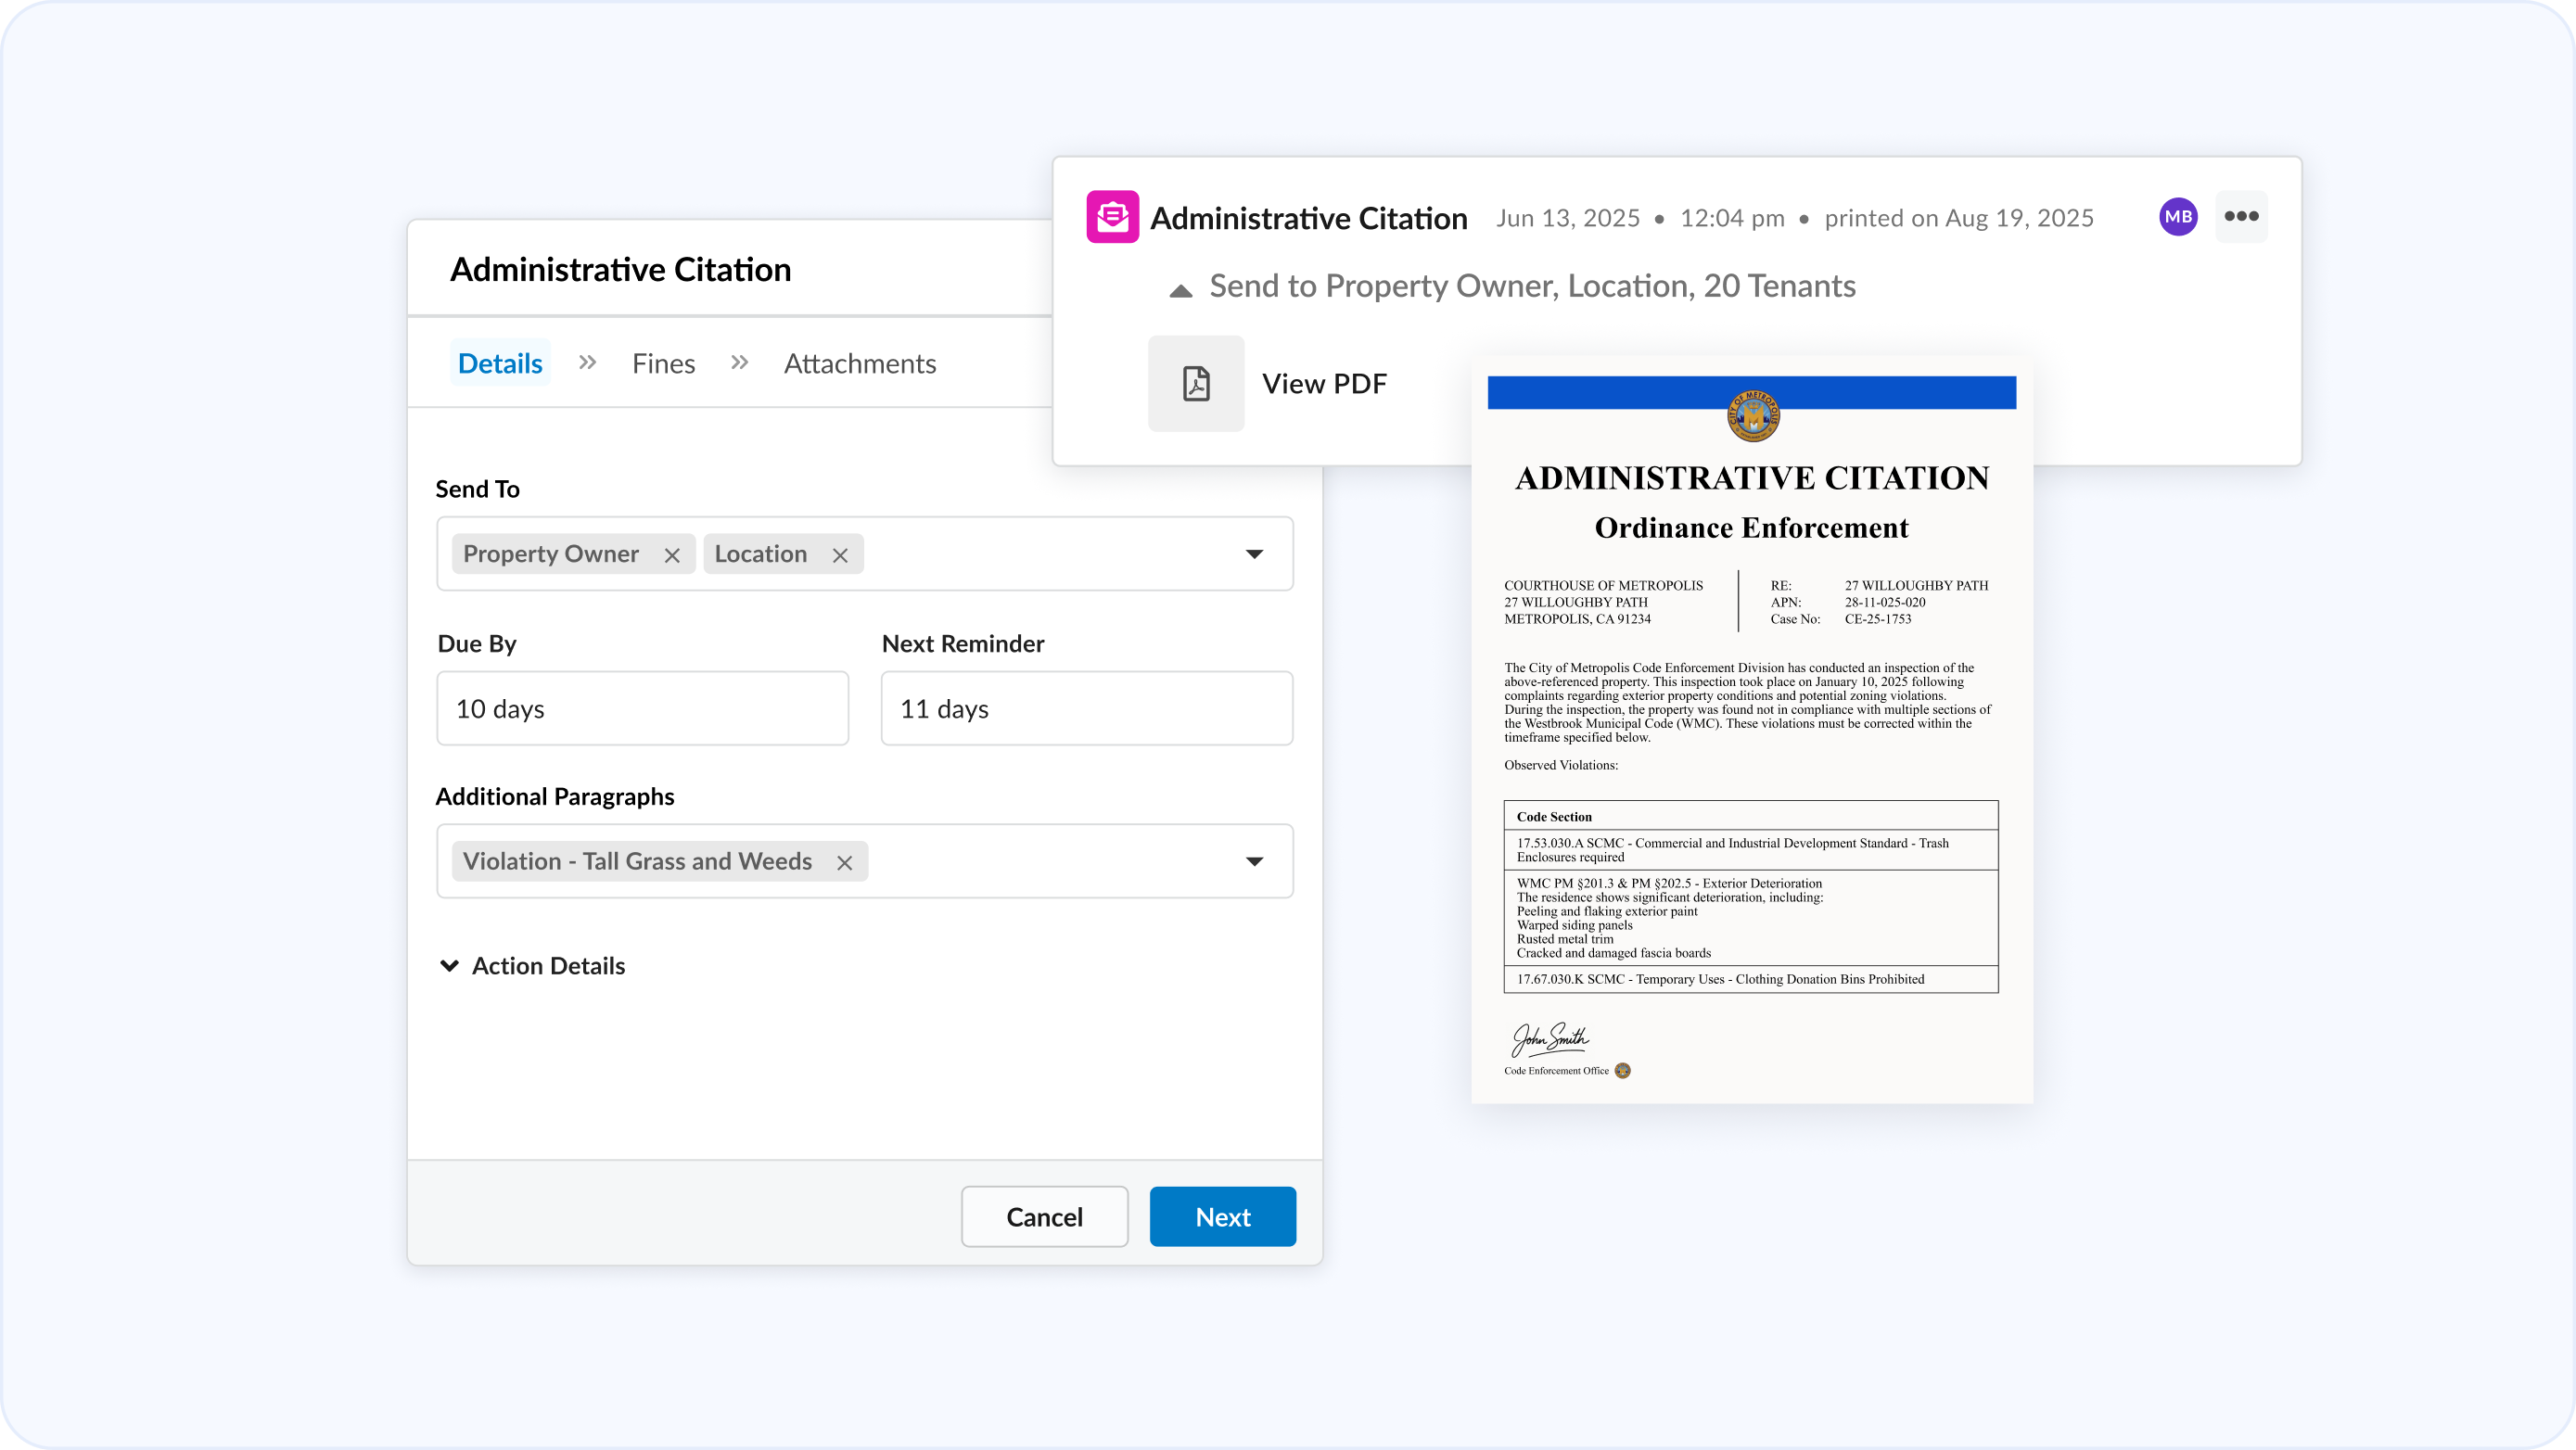
Task: Remove the Property Owner tag
Action: point(672,556)
